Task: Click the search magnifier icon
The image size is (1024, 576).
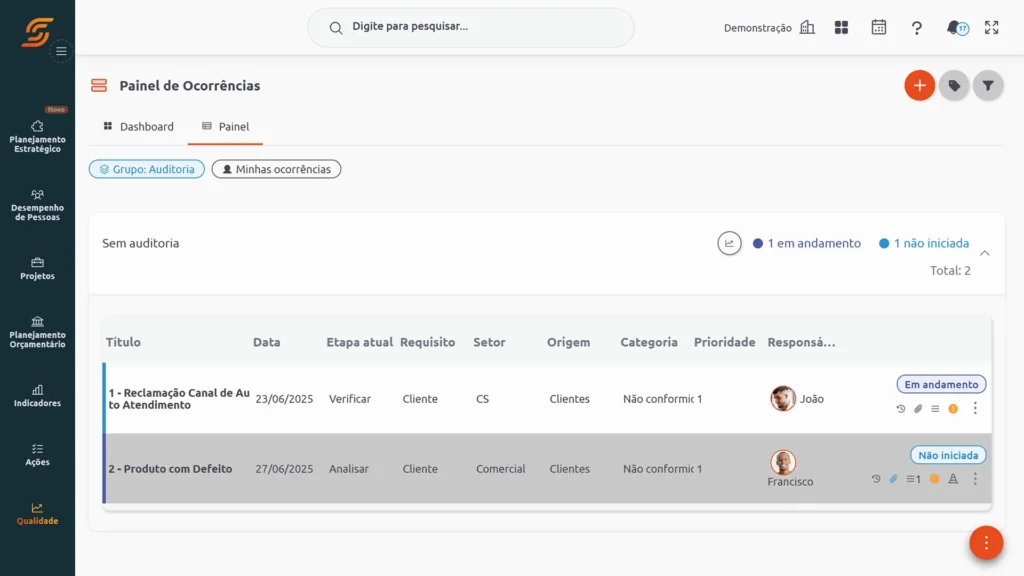Action: (x=336, y=27)
